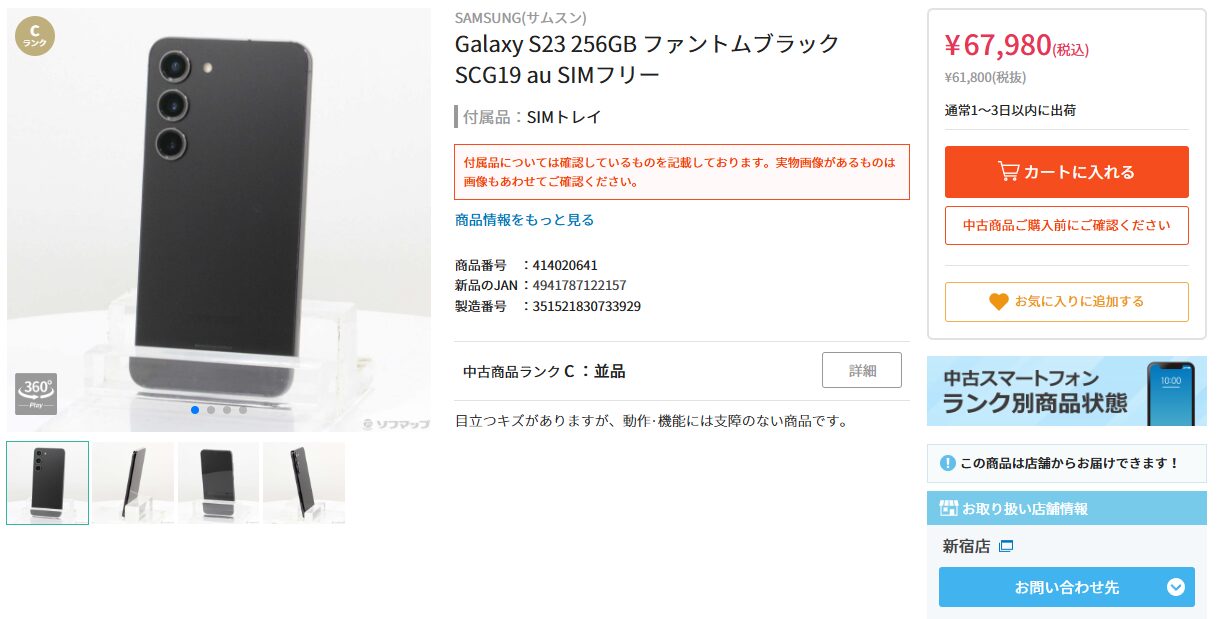Open 詳細 for used rank C
Viewport: 1226px width, 619px height.
pos(862,370)
